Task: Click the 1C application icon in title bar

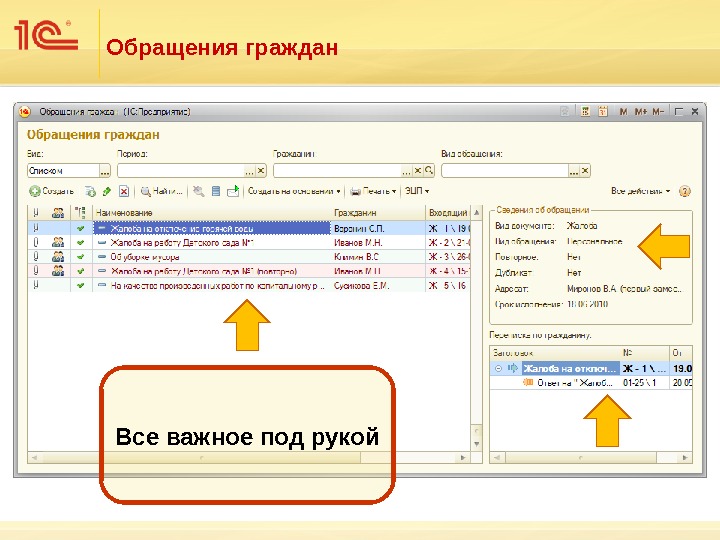Action: click(25, 112)
